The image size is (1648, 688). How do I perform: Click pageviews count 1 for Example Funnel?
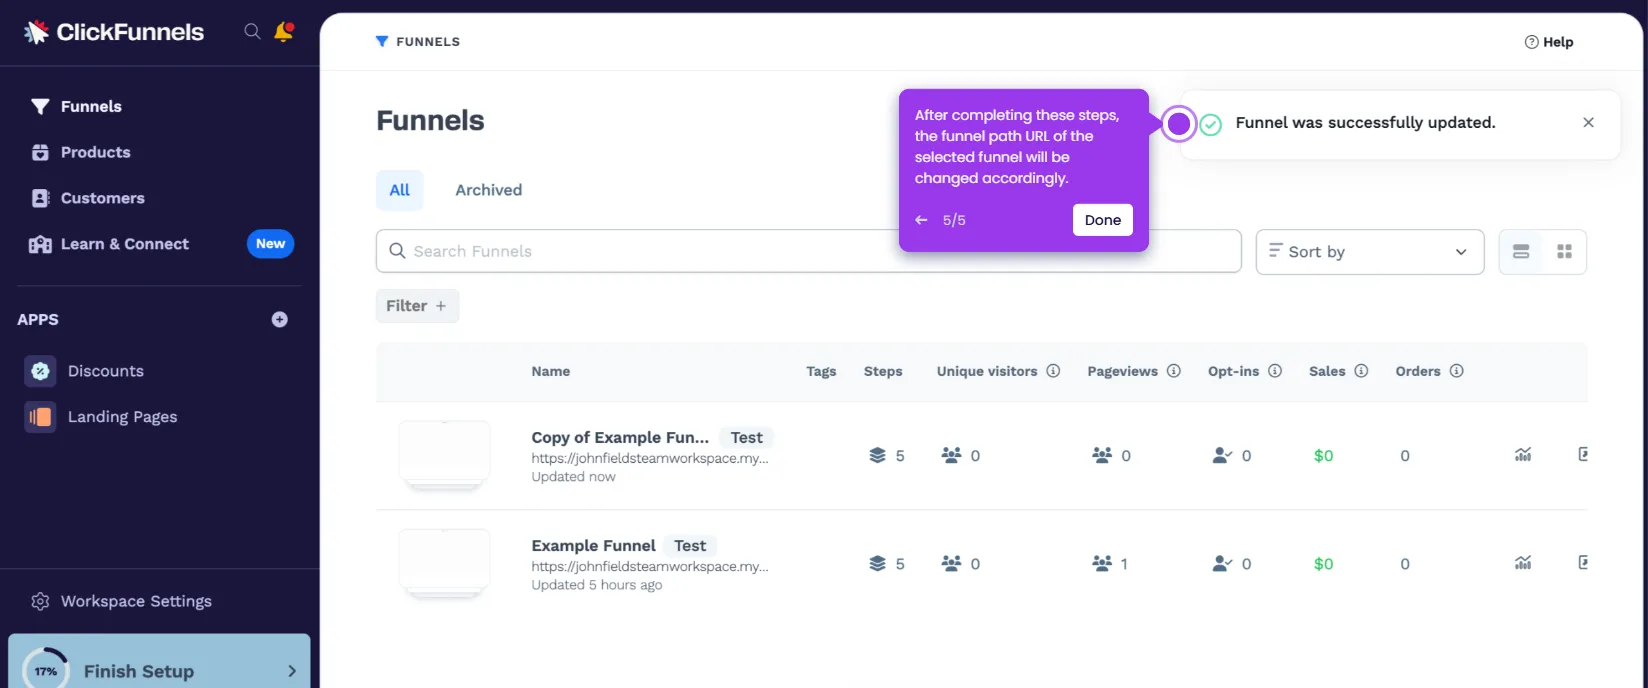pyautogui.click(x=1124, y=564)
